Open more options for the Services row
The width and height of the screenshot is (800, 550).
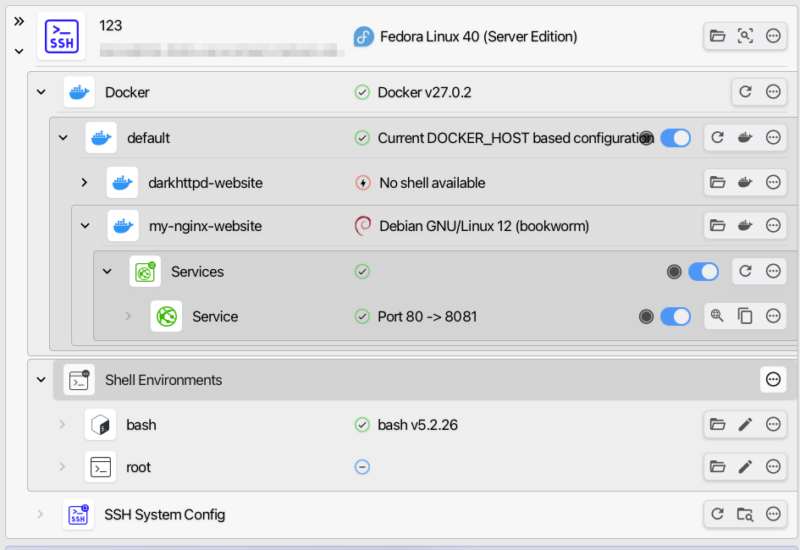pyautogui.click(x=773, y=271)
